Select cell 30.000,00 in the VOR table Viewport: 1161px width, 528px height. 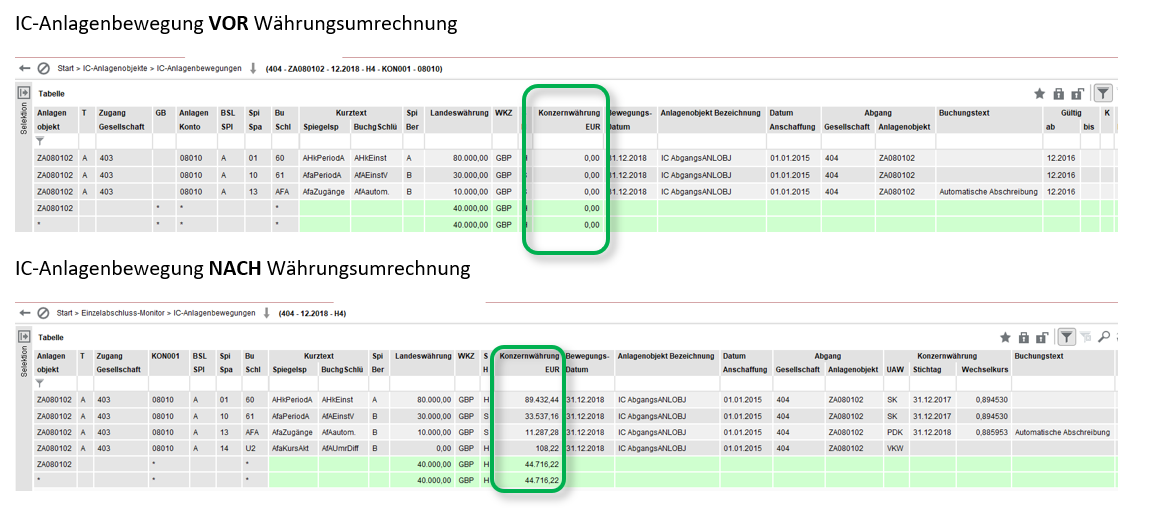pyautogui.click(x=459, y=174)
